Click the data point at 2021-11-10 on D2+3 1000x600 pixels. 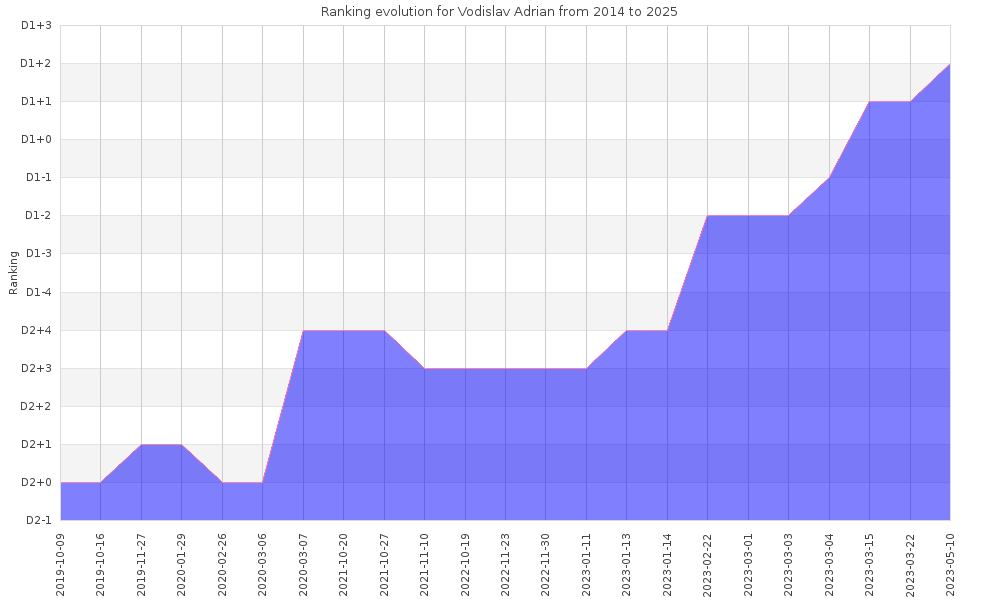pos(424,368)
